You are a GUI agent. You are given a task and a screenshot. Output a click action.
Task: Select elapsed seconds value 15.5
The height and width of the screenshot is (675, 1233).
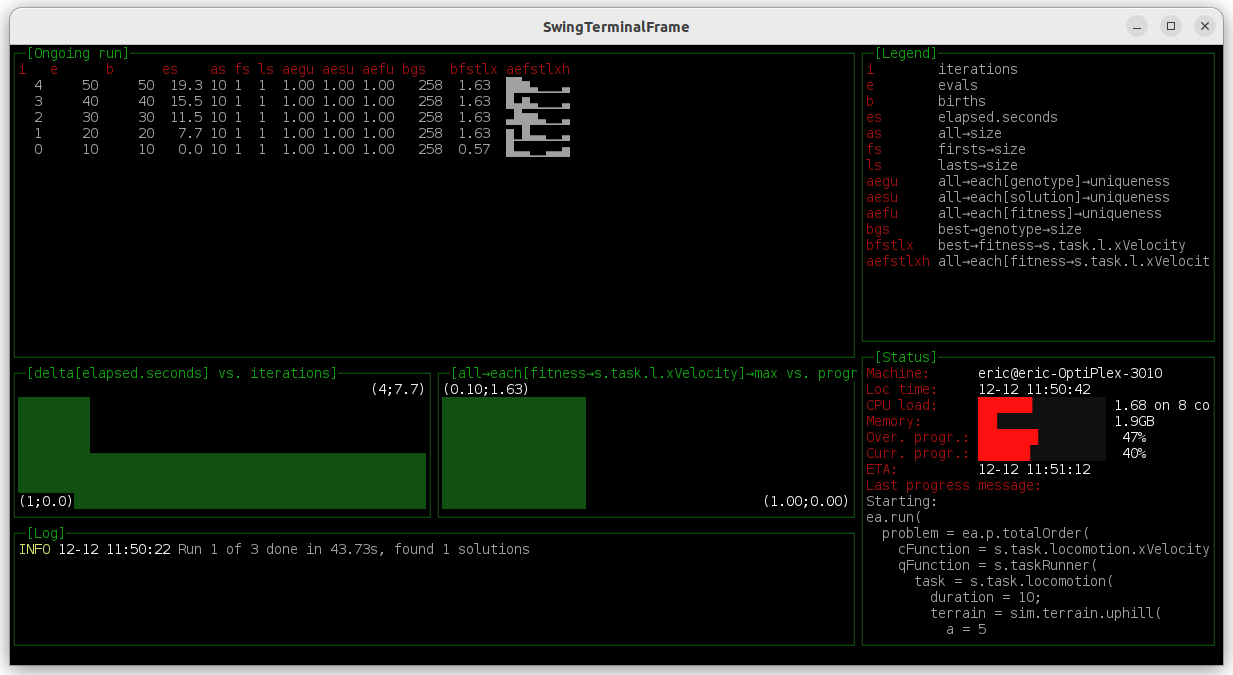pyautogui.click(x=186, y=101)
